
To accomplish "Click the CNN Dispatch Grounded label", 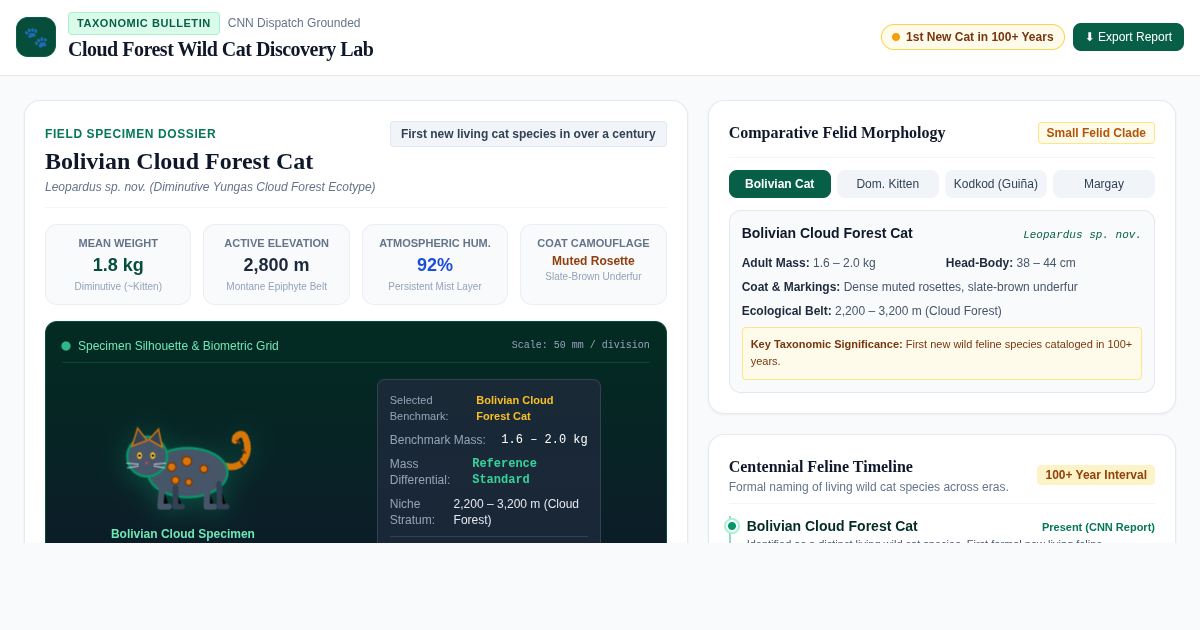I will click(294, 23).
